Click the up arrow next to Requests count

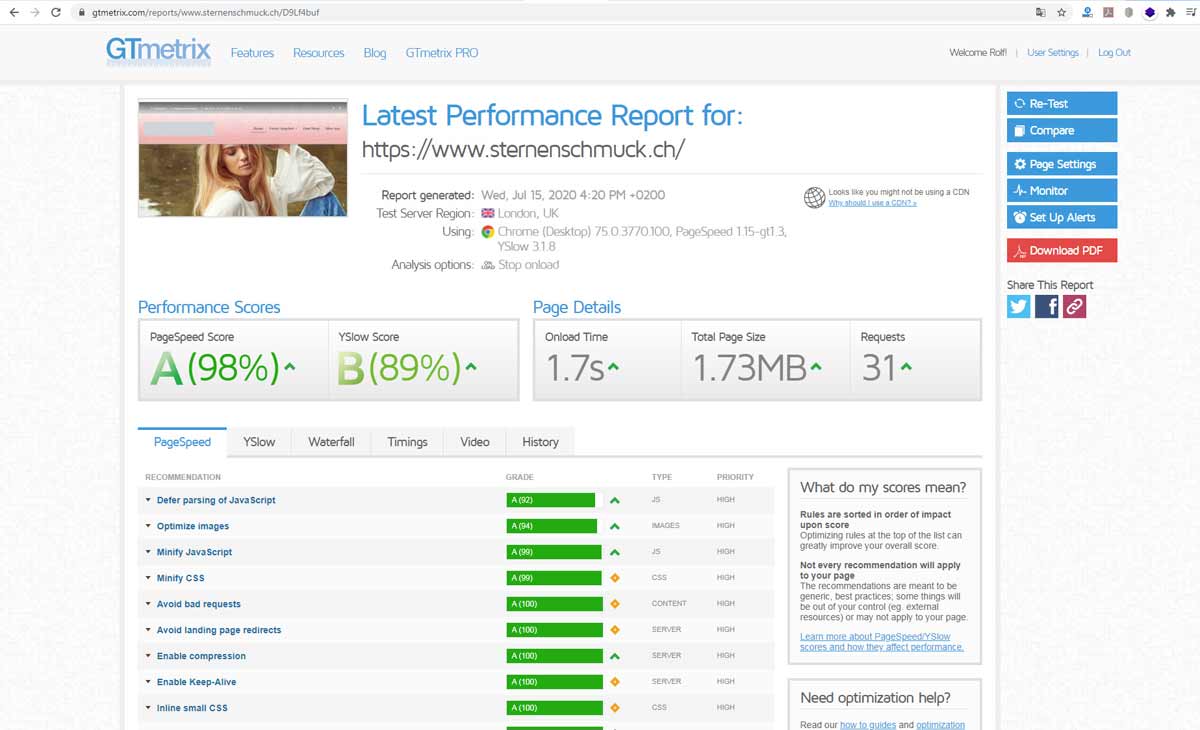click(906, 367)
